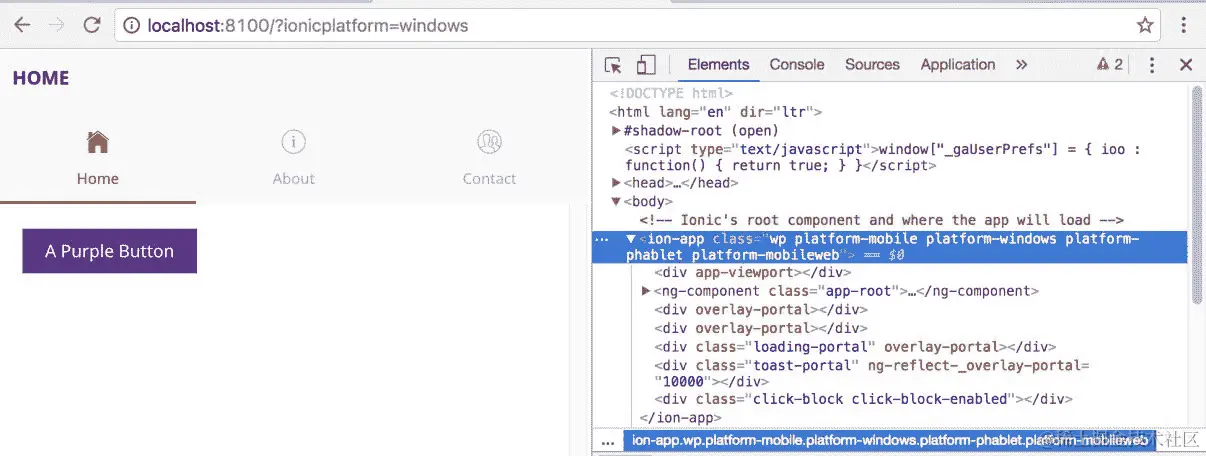Switch to the Console tab

pyautogui.click(x=797, y=65)
